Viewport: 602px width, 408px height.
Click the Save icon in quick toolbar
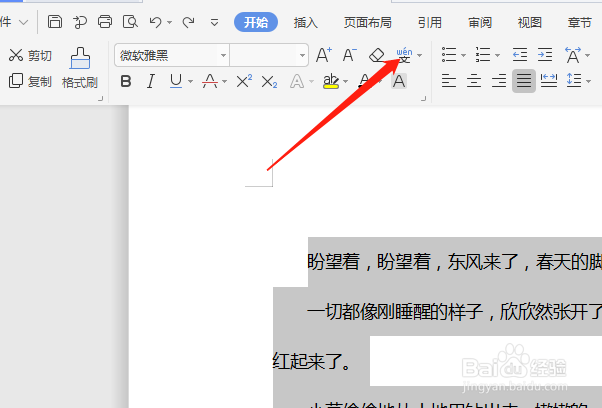55,22
